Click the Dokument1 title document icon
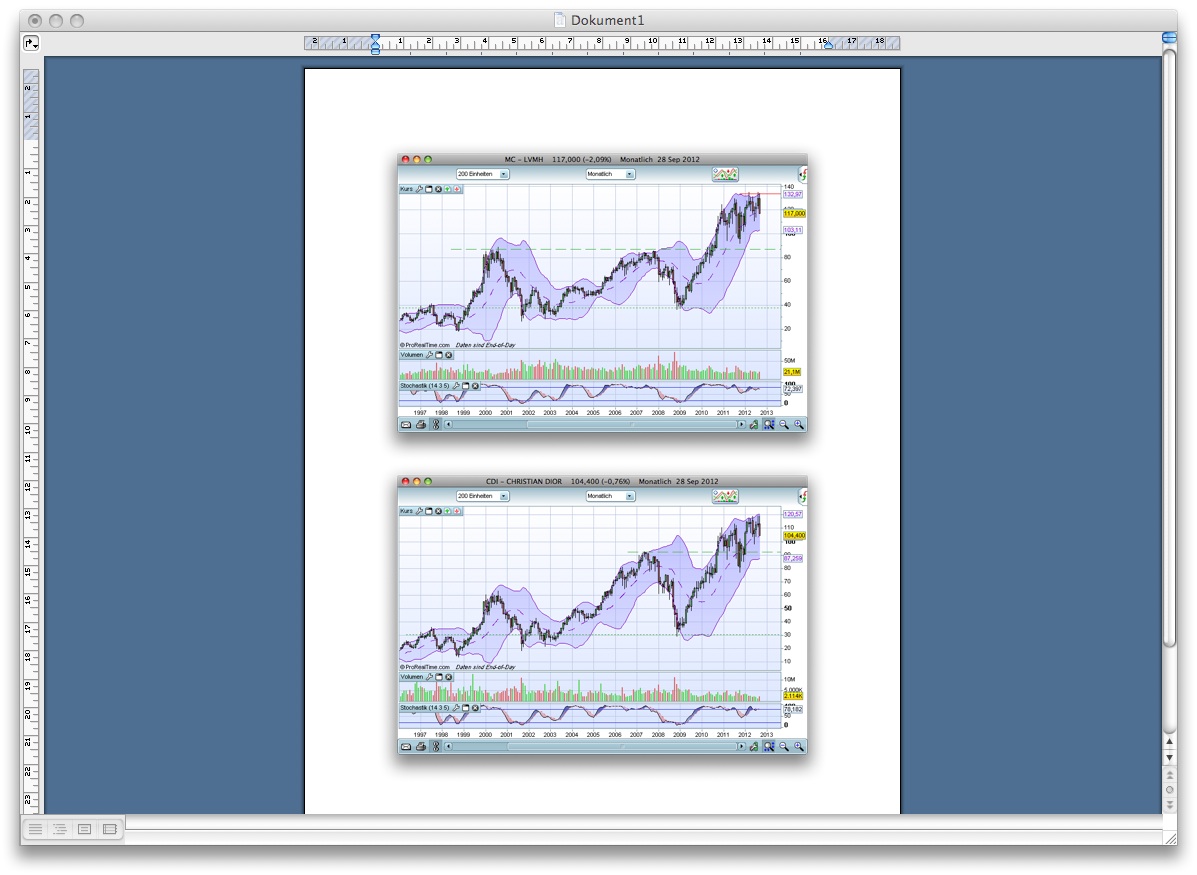Viewport: 1197px width, 875px height. (x=560, y=20)
